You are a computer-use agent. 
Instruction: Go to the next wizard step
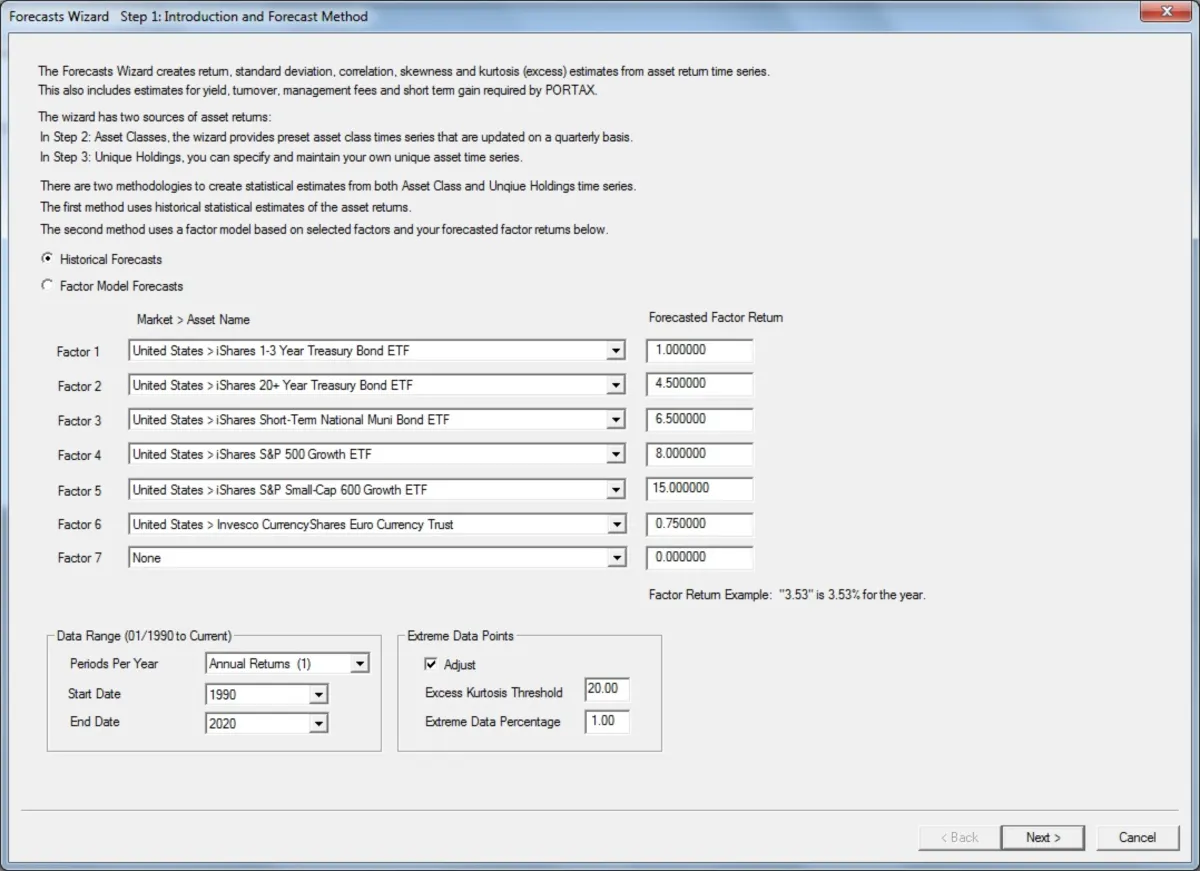(x=1043, y=838)
